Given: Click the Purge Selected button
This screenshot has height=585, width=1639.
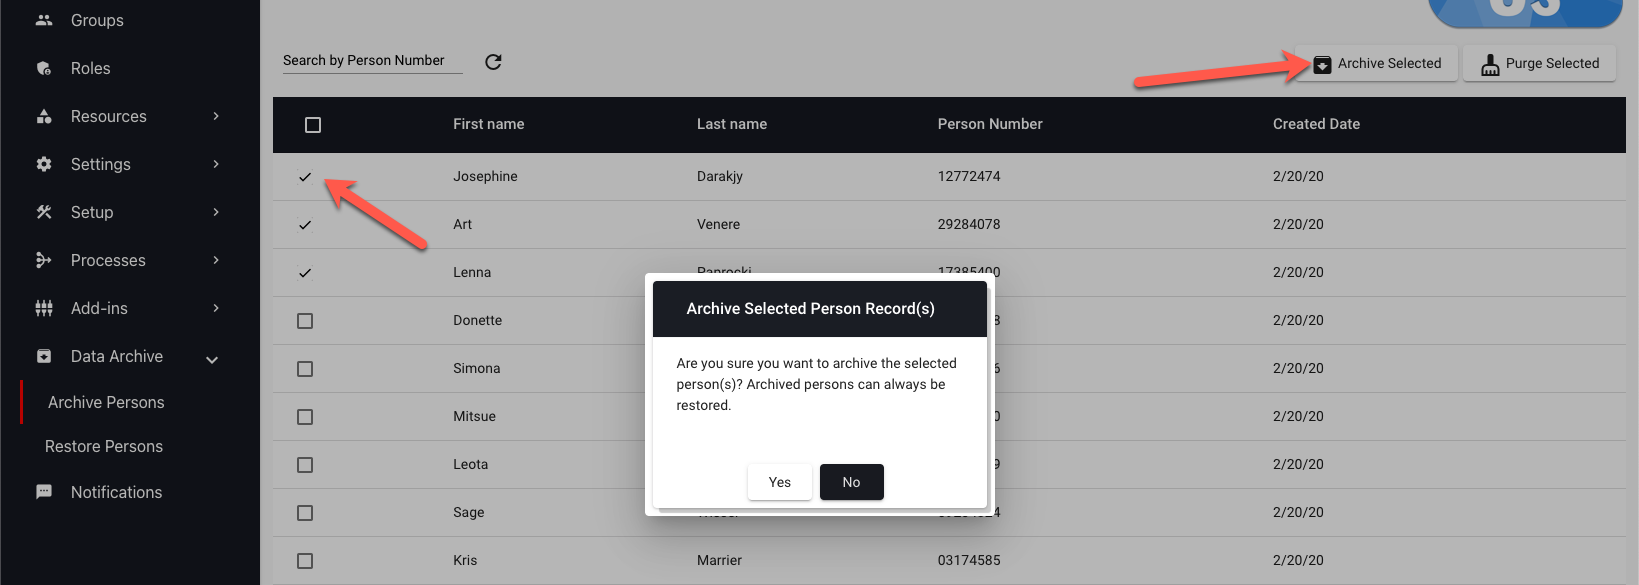Looking at the screenshot, I should point(1540,63).
